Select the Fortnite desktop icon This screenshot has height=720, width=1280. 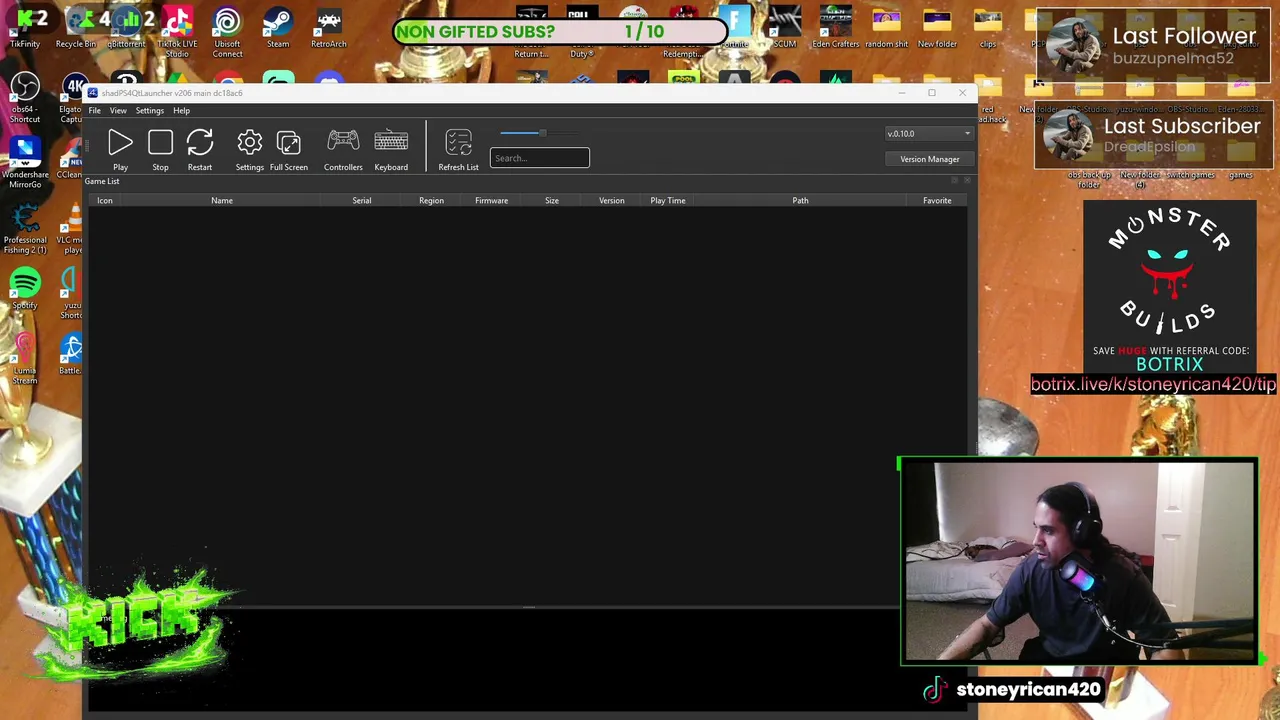pyautogui.click(x=735, y=28)
